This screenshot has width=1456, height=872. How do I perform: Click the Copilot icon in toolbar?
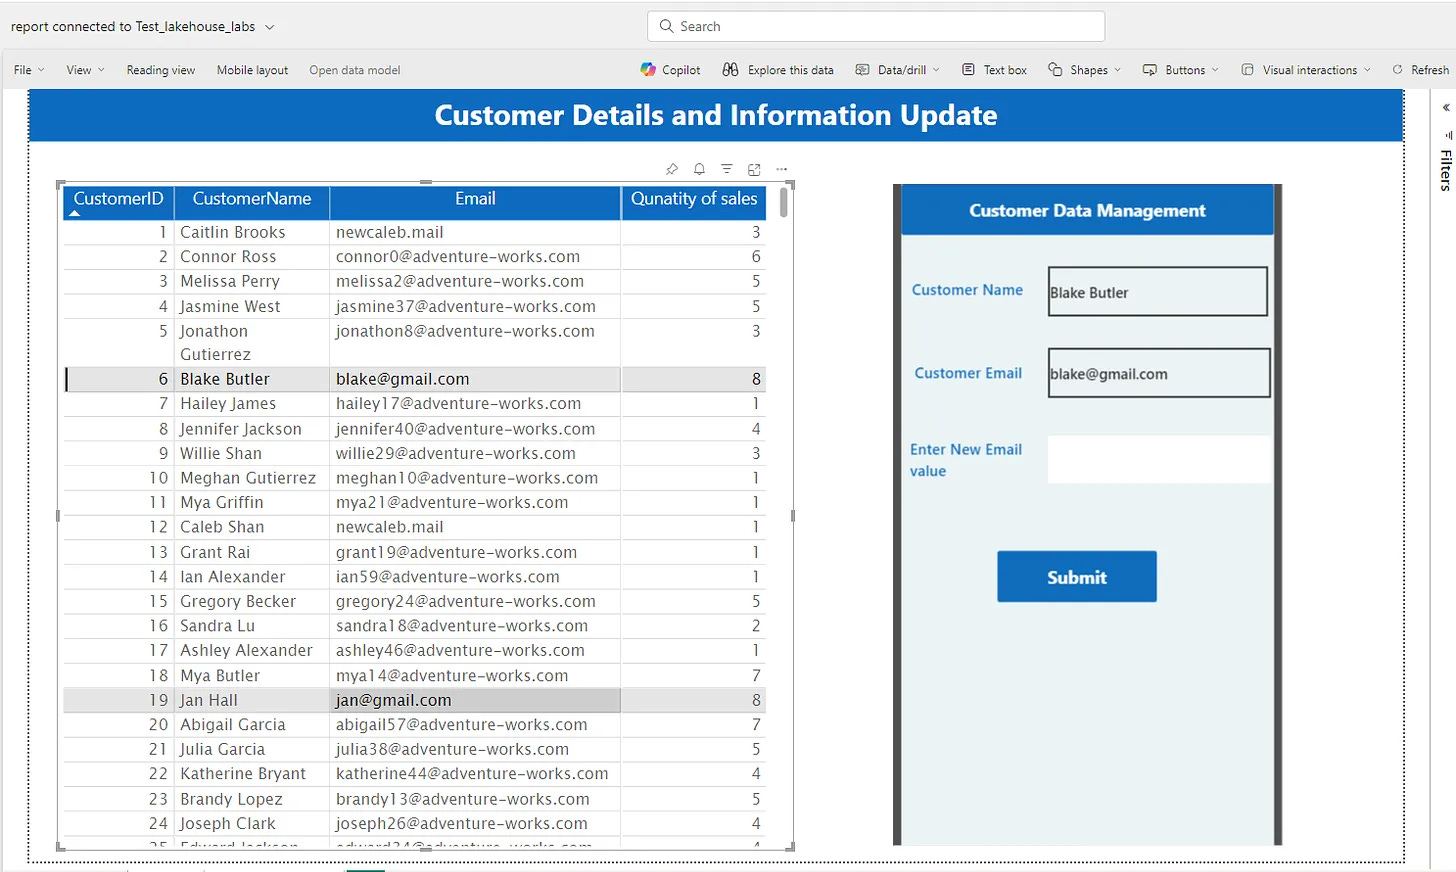click(x=648, y=69)
